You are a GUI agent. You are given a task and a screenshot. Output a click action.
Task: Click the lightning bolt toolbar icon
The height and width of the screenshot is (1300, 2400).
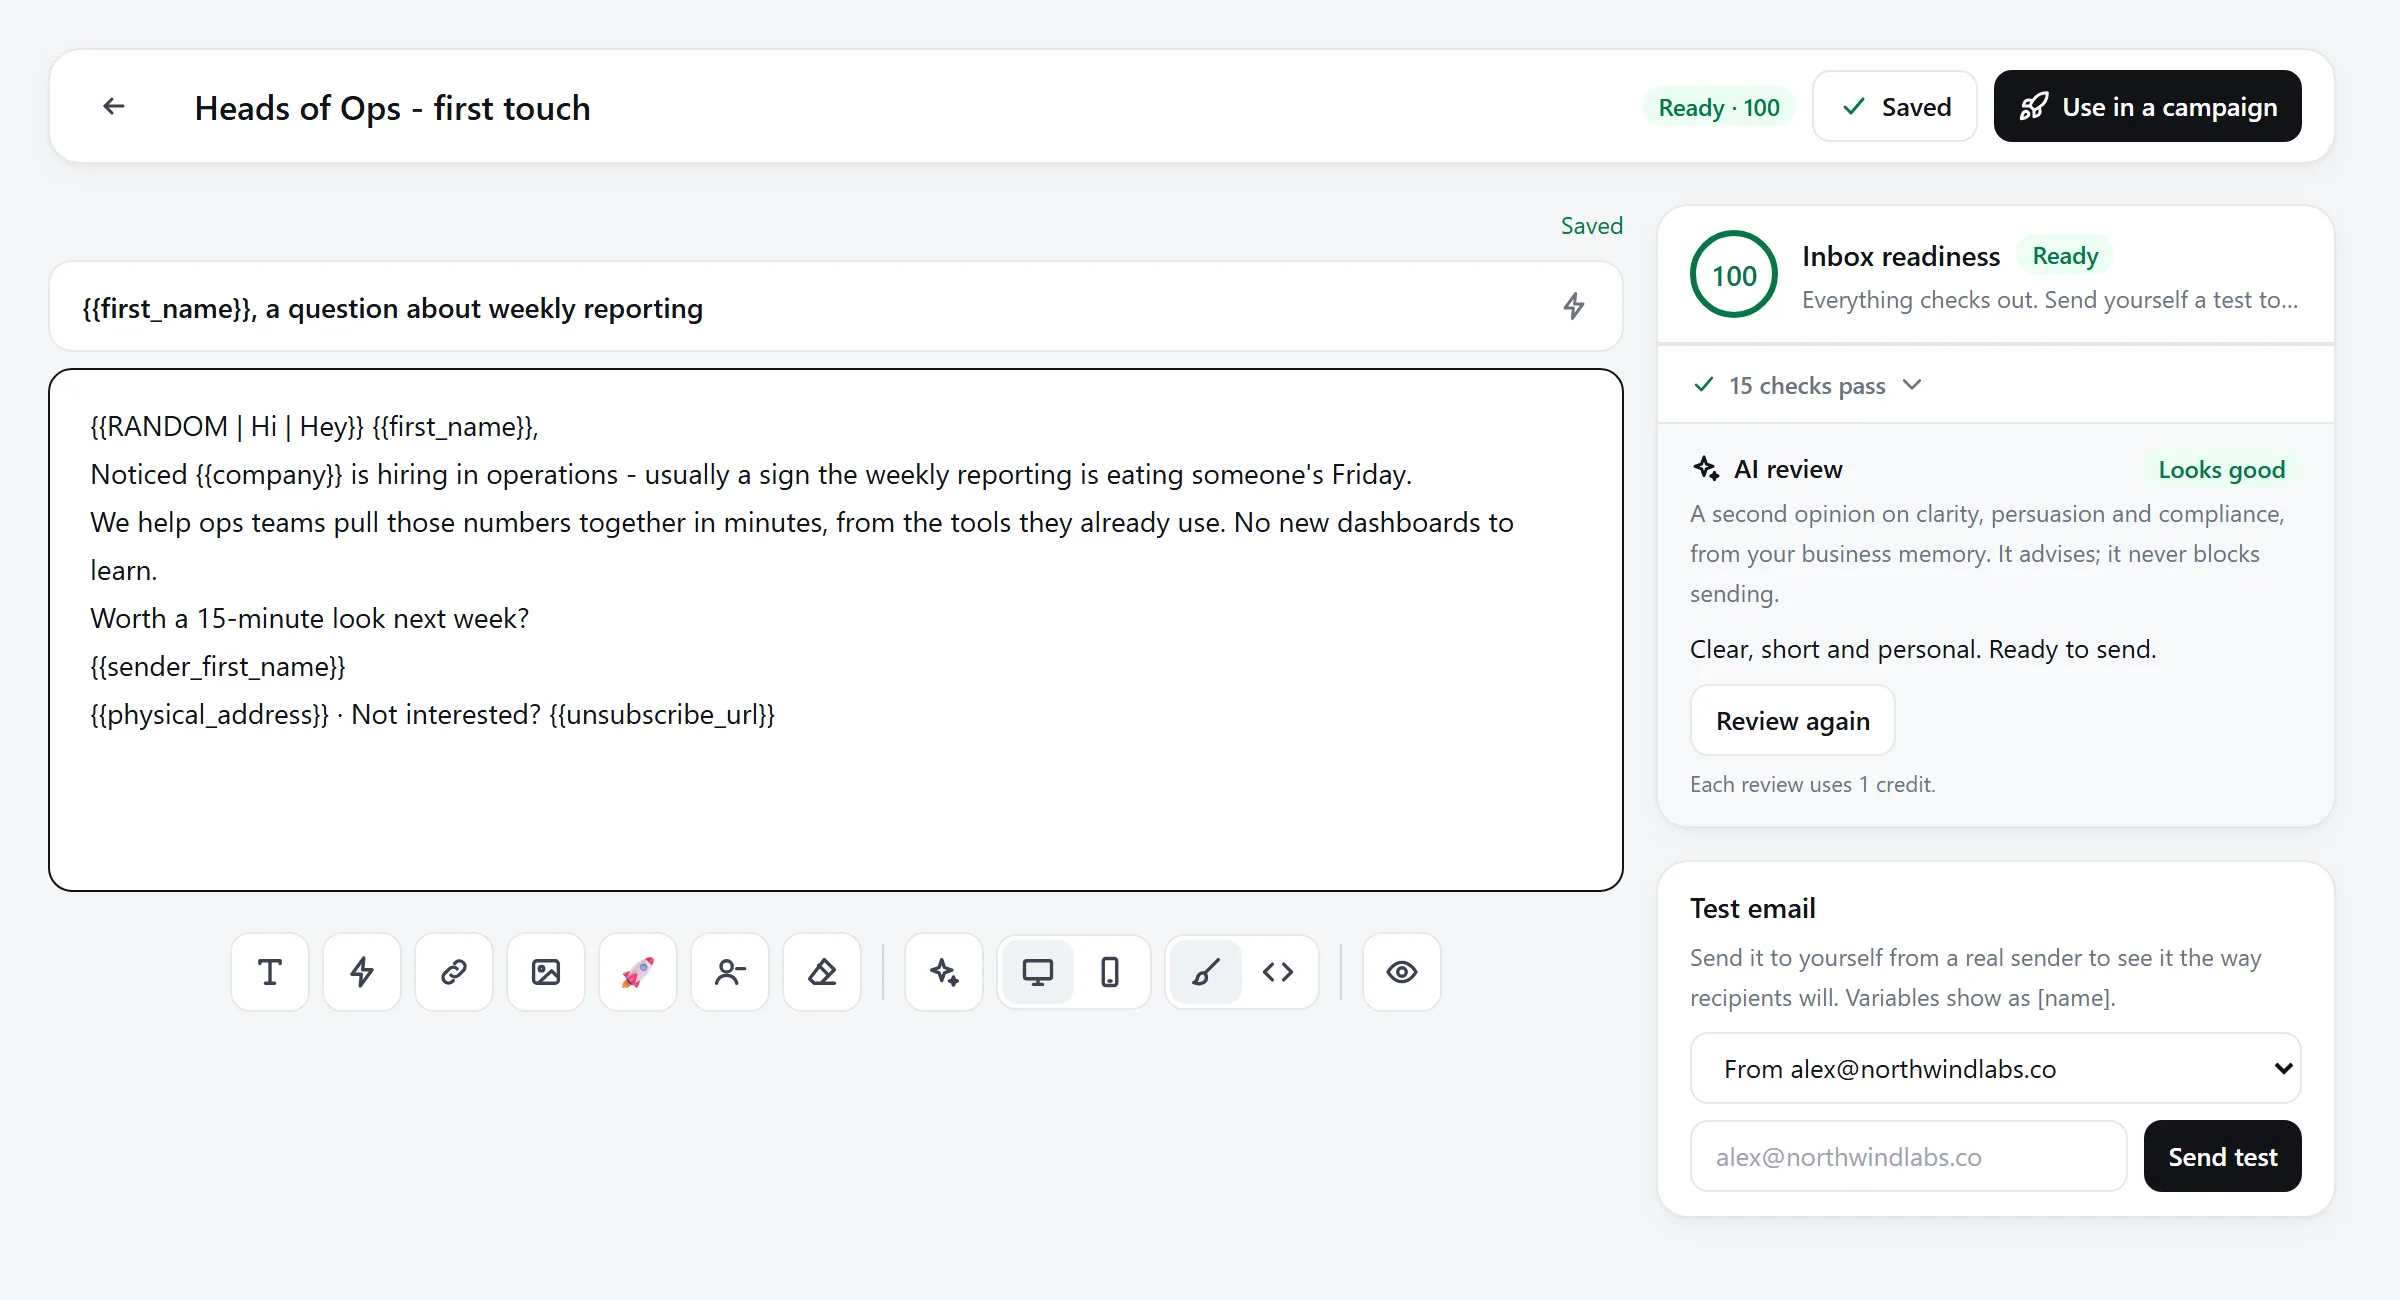(x=362, y=972)
